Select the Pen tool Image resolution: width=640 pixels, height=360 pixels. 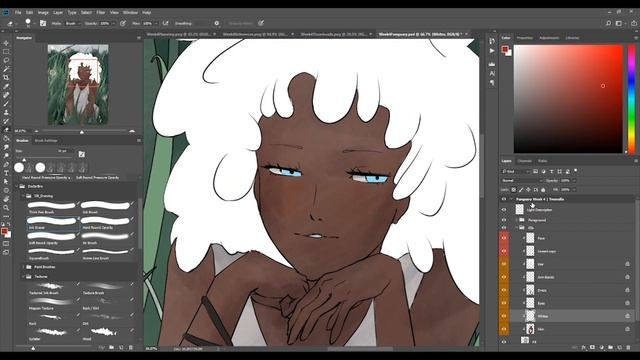[x=6, y=164]
